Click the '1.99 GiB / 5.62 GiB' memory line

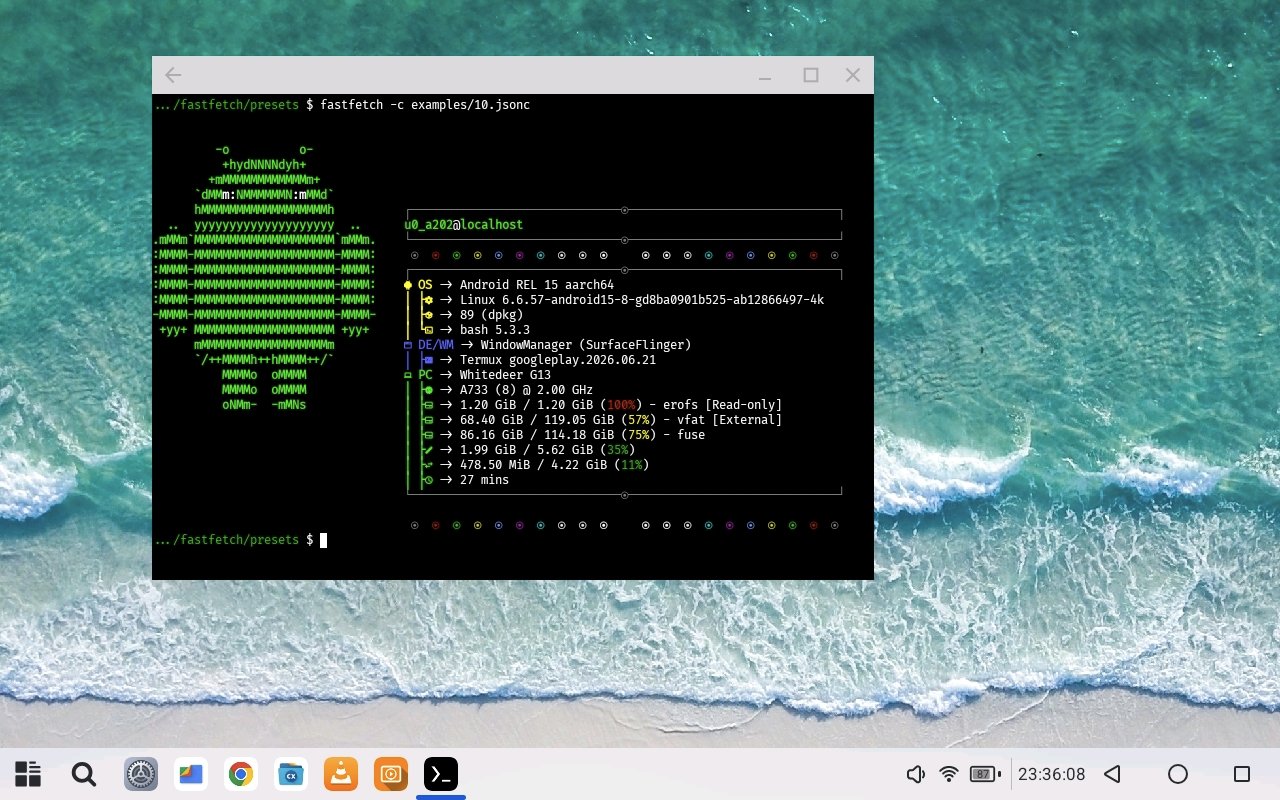pyautogui.click(x=547, y=450)
